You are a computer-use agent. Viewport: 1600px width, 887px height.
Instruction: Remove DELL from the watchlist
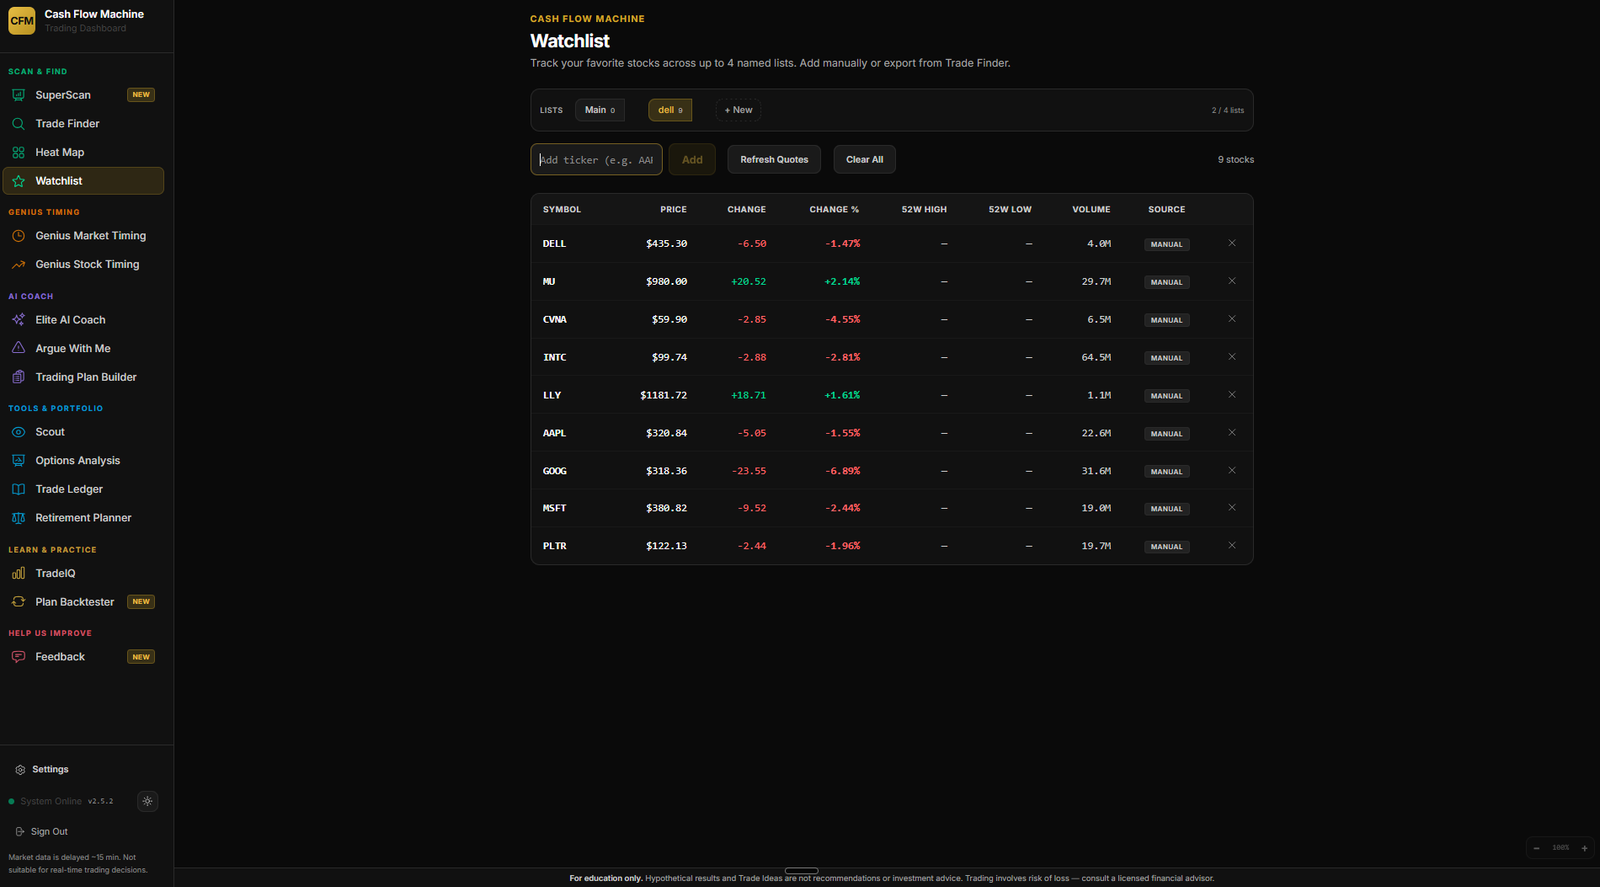(1232, 243)
